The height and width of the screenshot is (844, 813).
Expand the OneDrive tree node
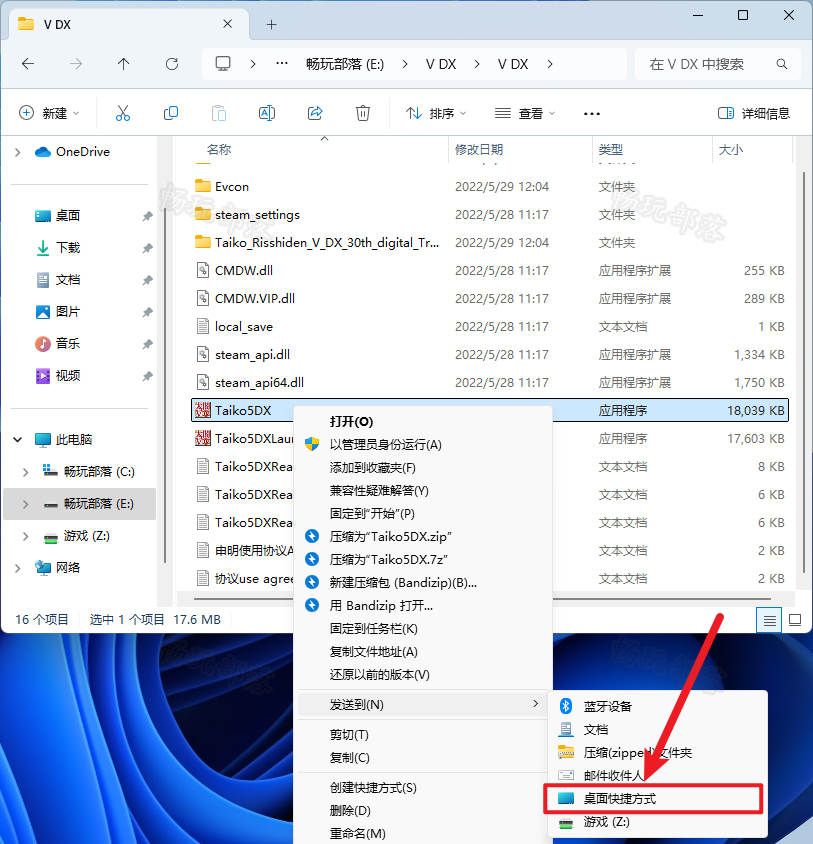point(18,152)
